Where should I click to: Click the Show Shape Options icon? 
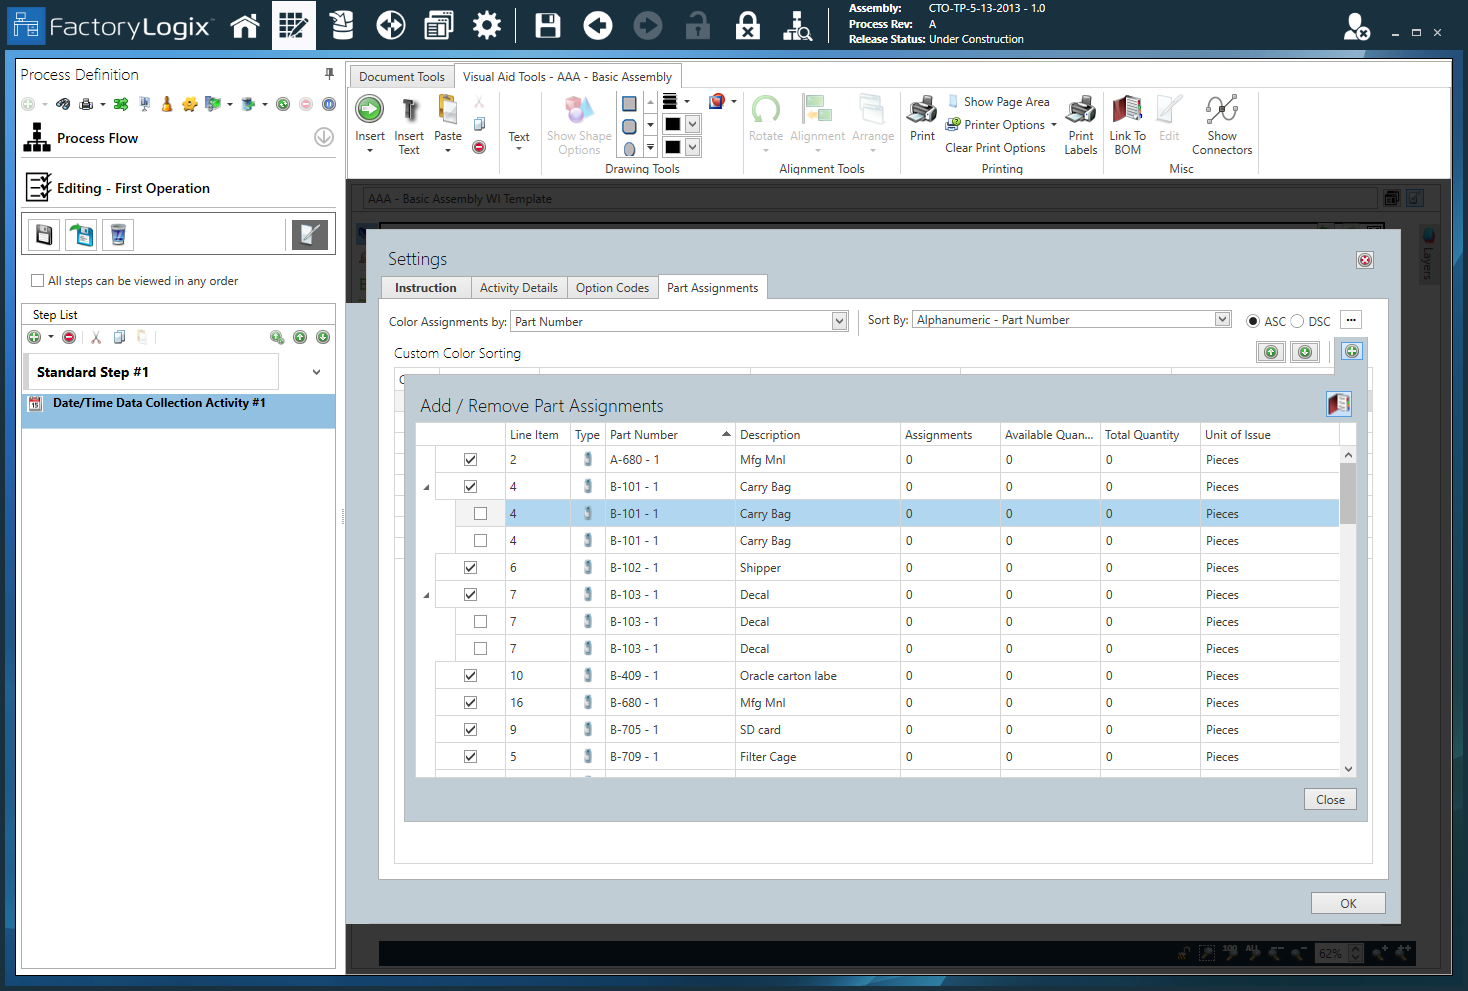point(579,120)
